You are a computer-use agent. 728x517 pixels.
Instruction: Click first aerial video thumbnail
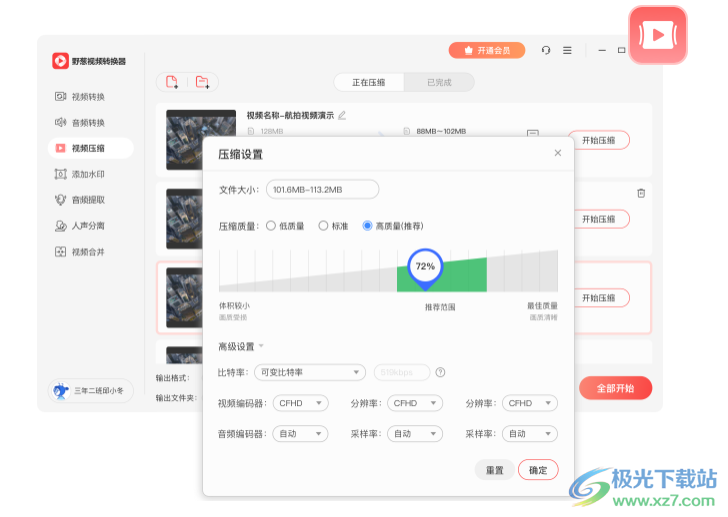[201, 140]
